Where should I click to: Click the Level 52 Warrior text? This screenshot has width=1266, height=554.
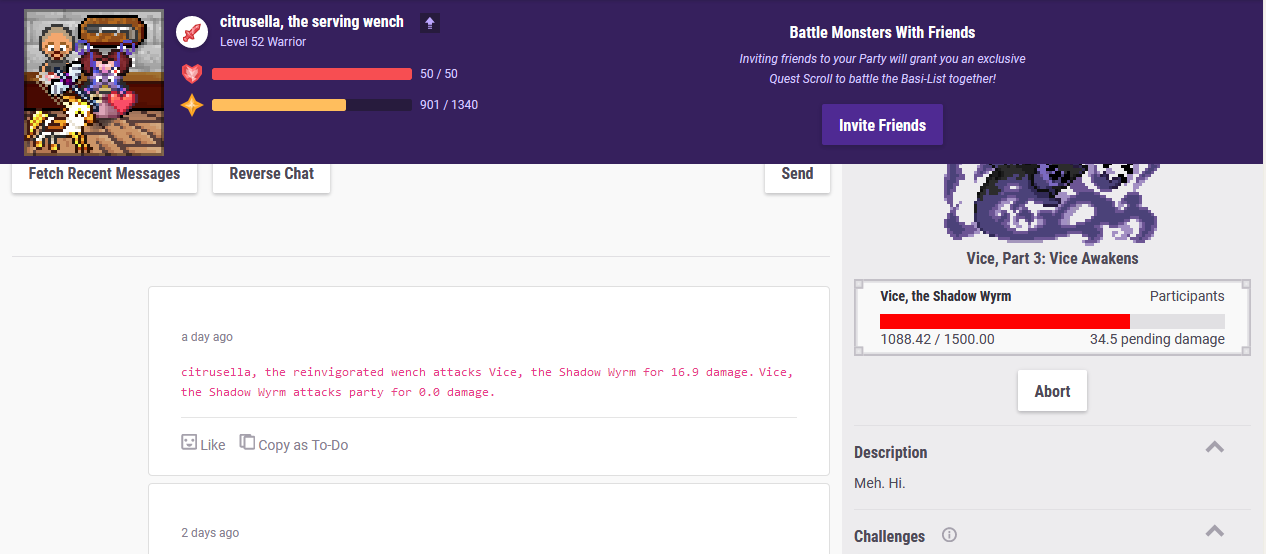click(263, 42)
